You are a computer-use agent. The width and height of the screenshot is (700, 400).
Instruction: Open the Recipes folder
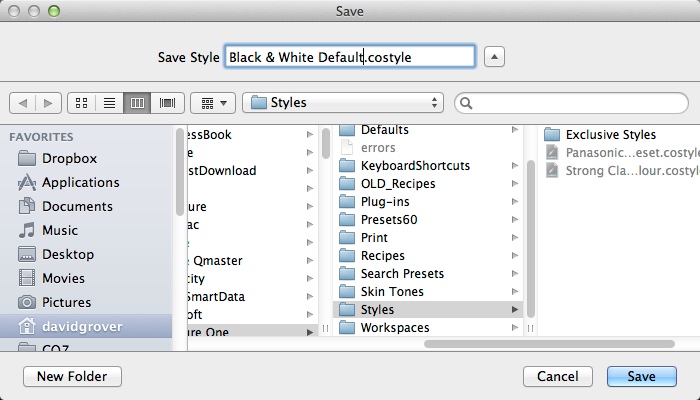coord(428,255)
